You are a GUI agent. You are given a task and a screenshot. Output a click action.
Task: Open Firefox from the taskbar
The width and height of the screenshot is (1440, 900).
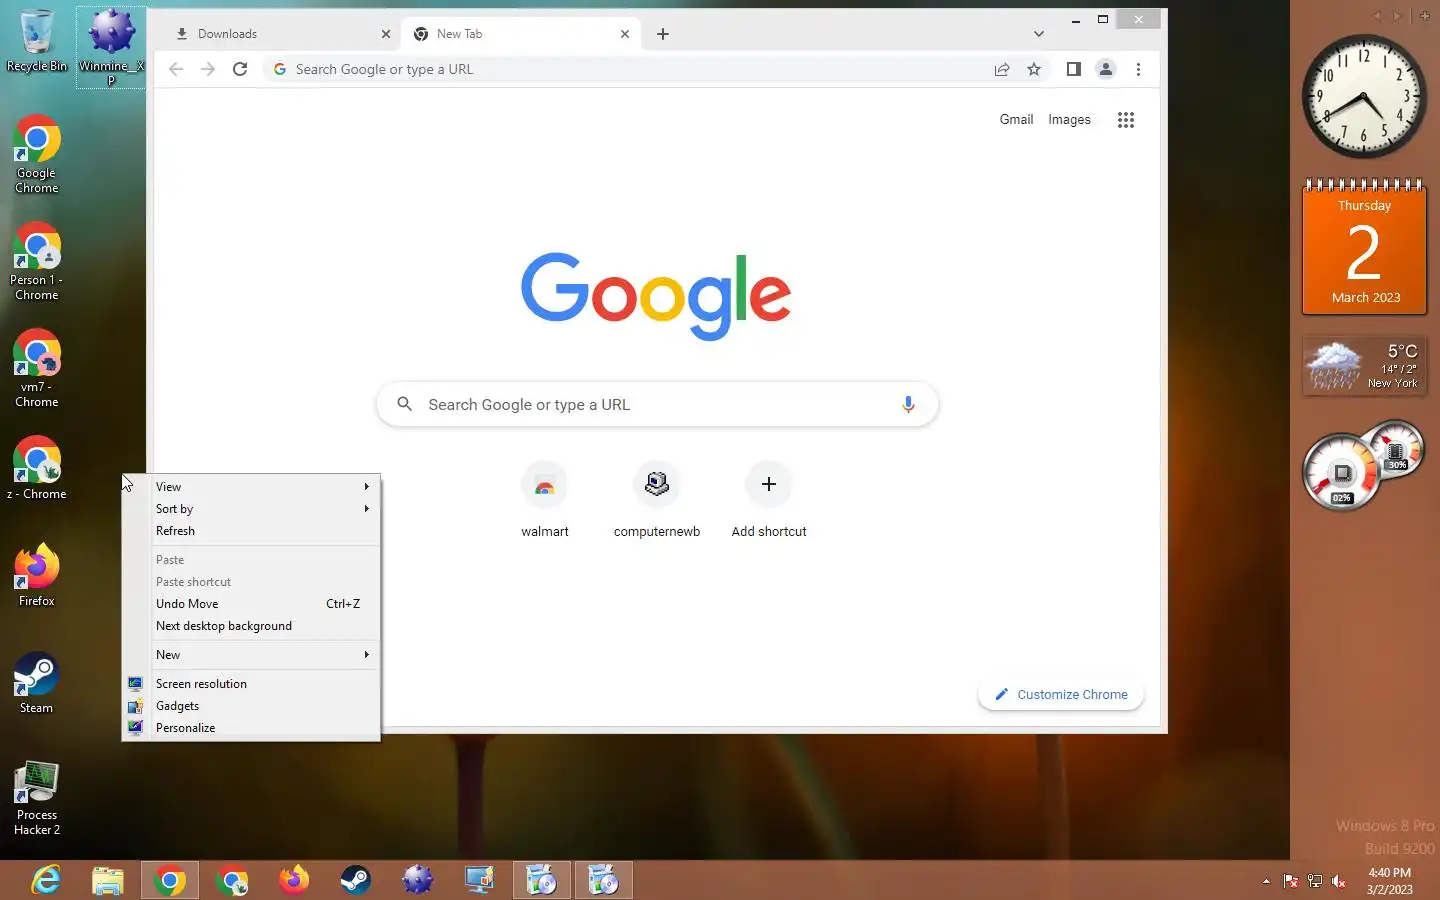click(x=294, y=880)
